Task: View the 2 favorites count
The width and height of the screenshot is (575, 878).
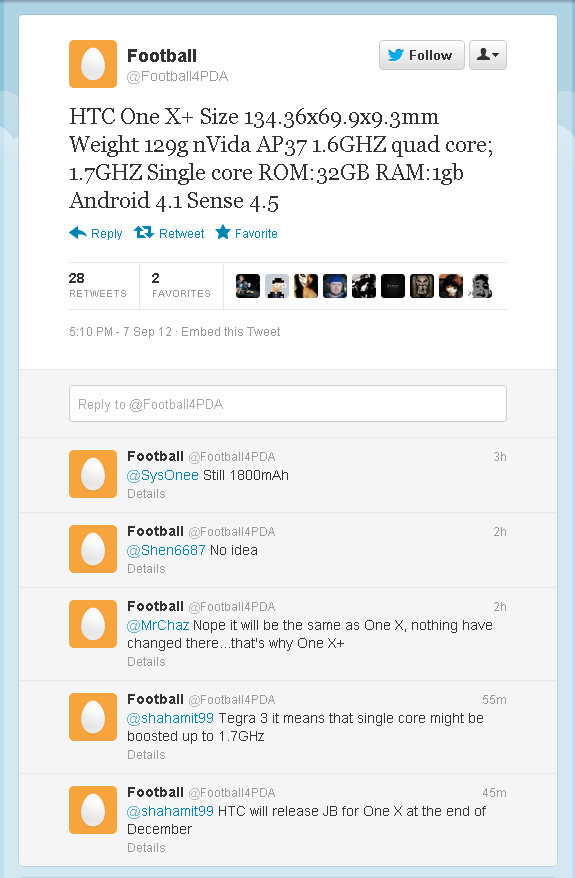Action: pyautogui.click(x=181, y=285)
